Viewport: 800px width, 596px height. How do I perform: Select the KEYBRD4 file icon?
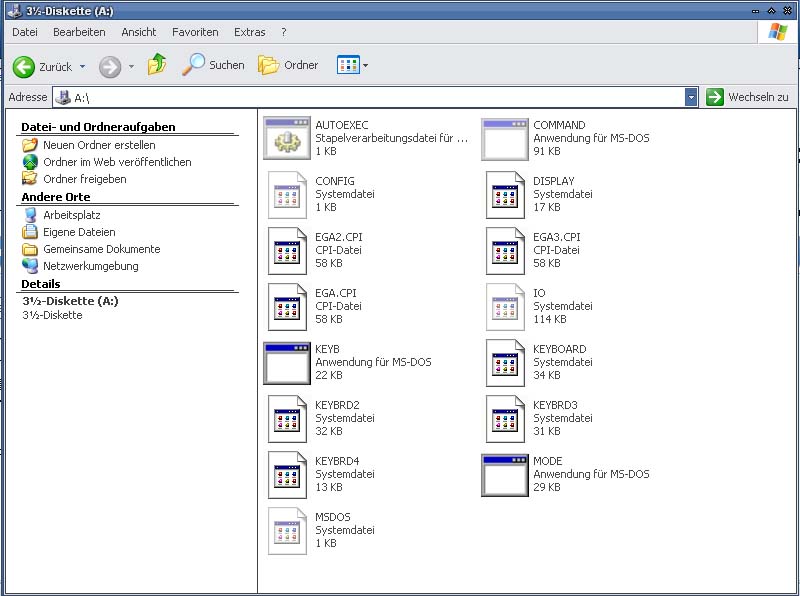coord(287,475)
